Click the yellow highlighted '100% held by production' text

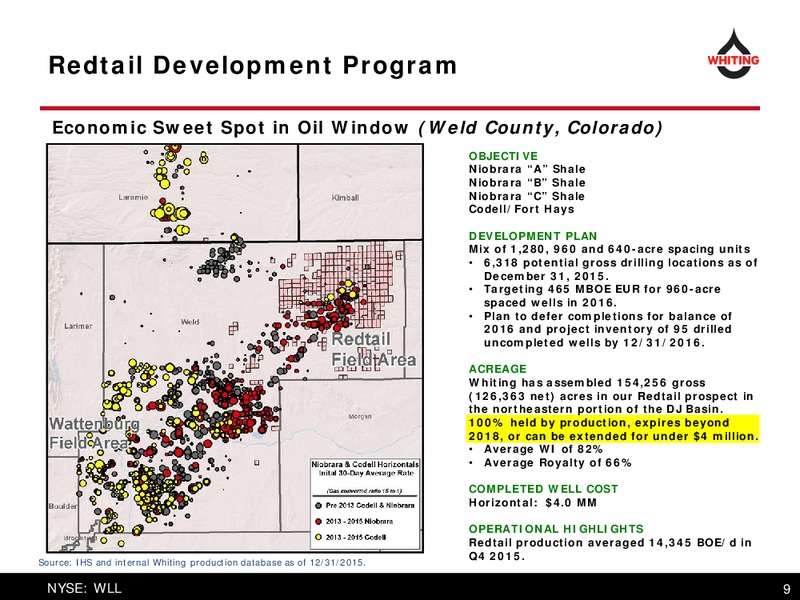613,429
